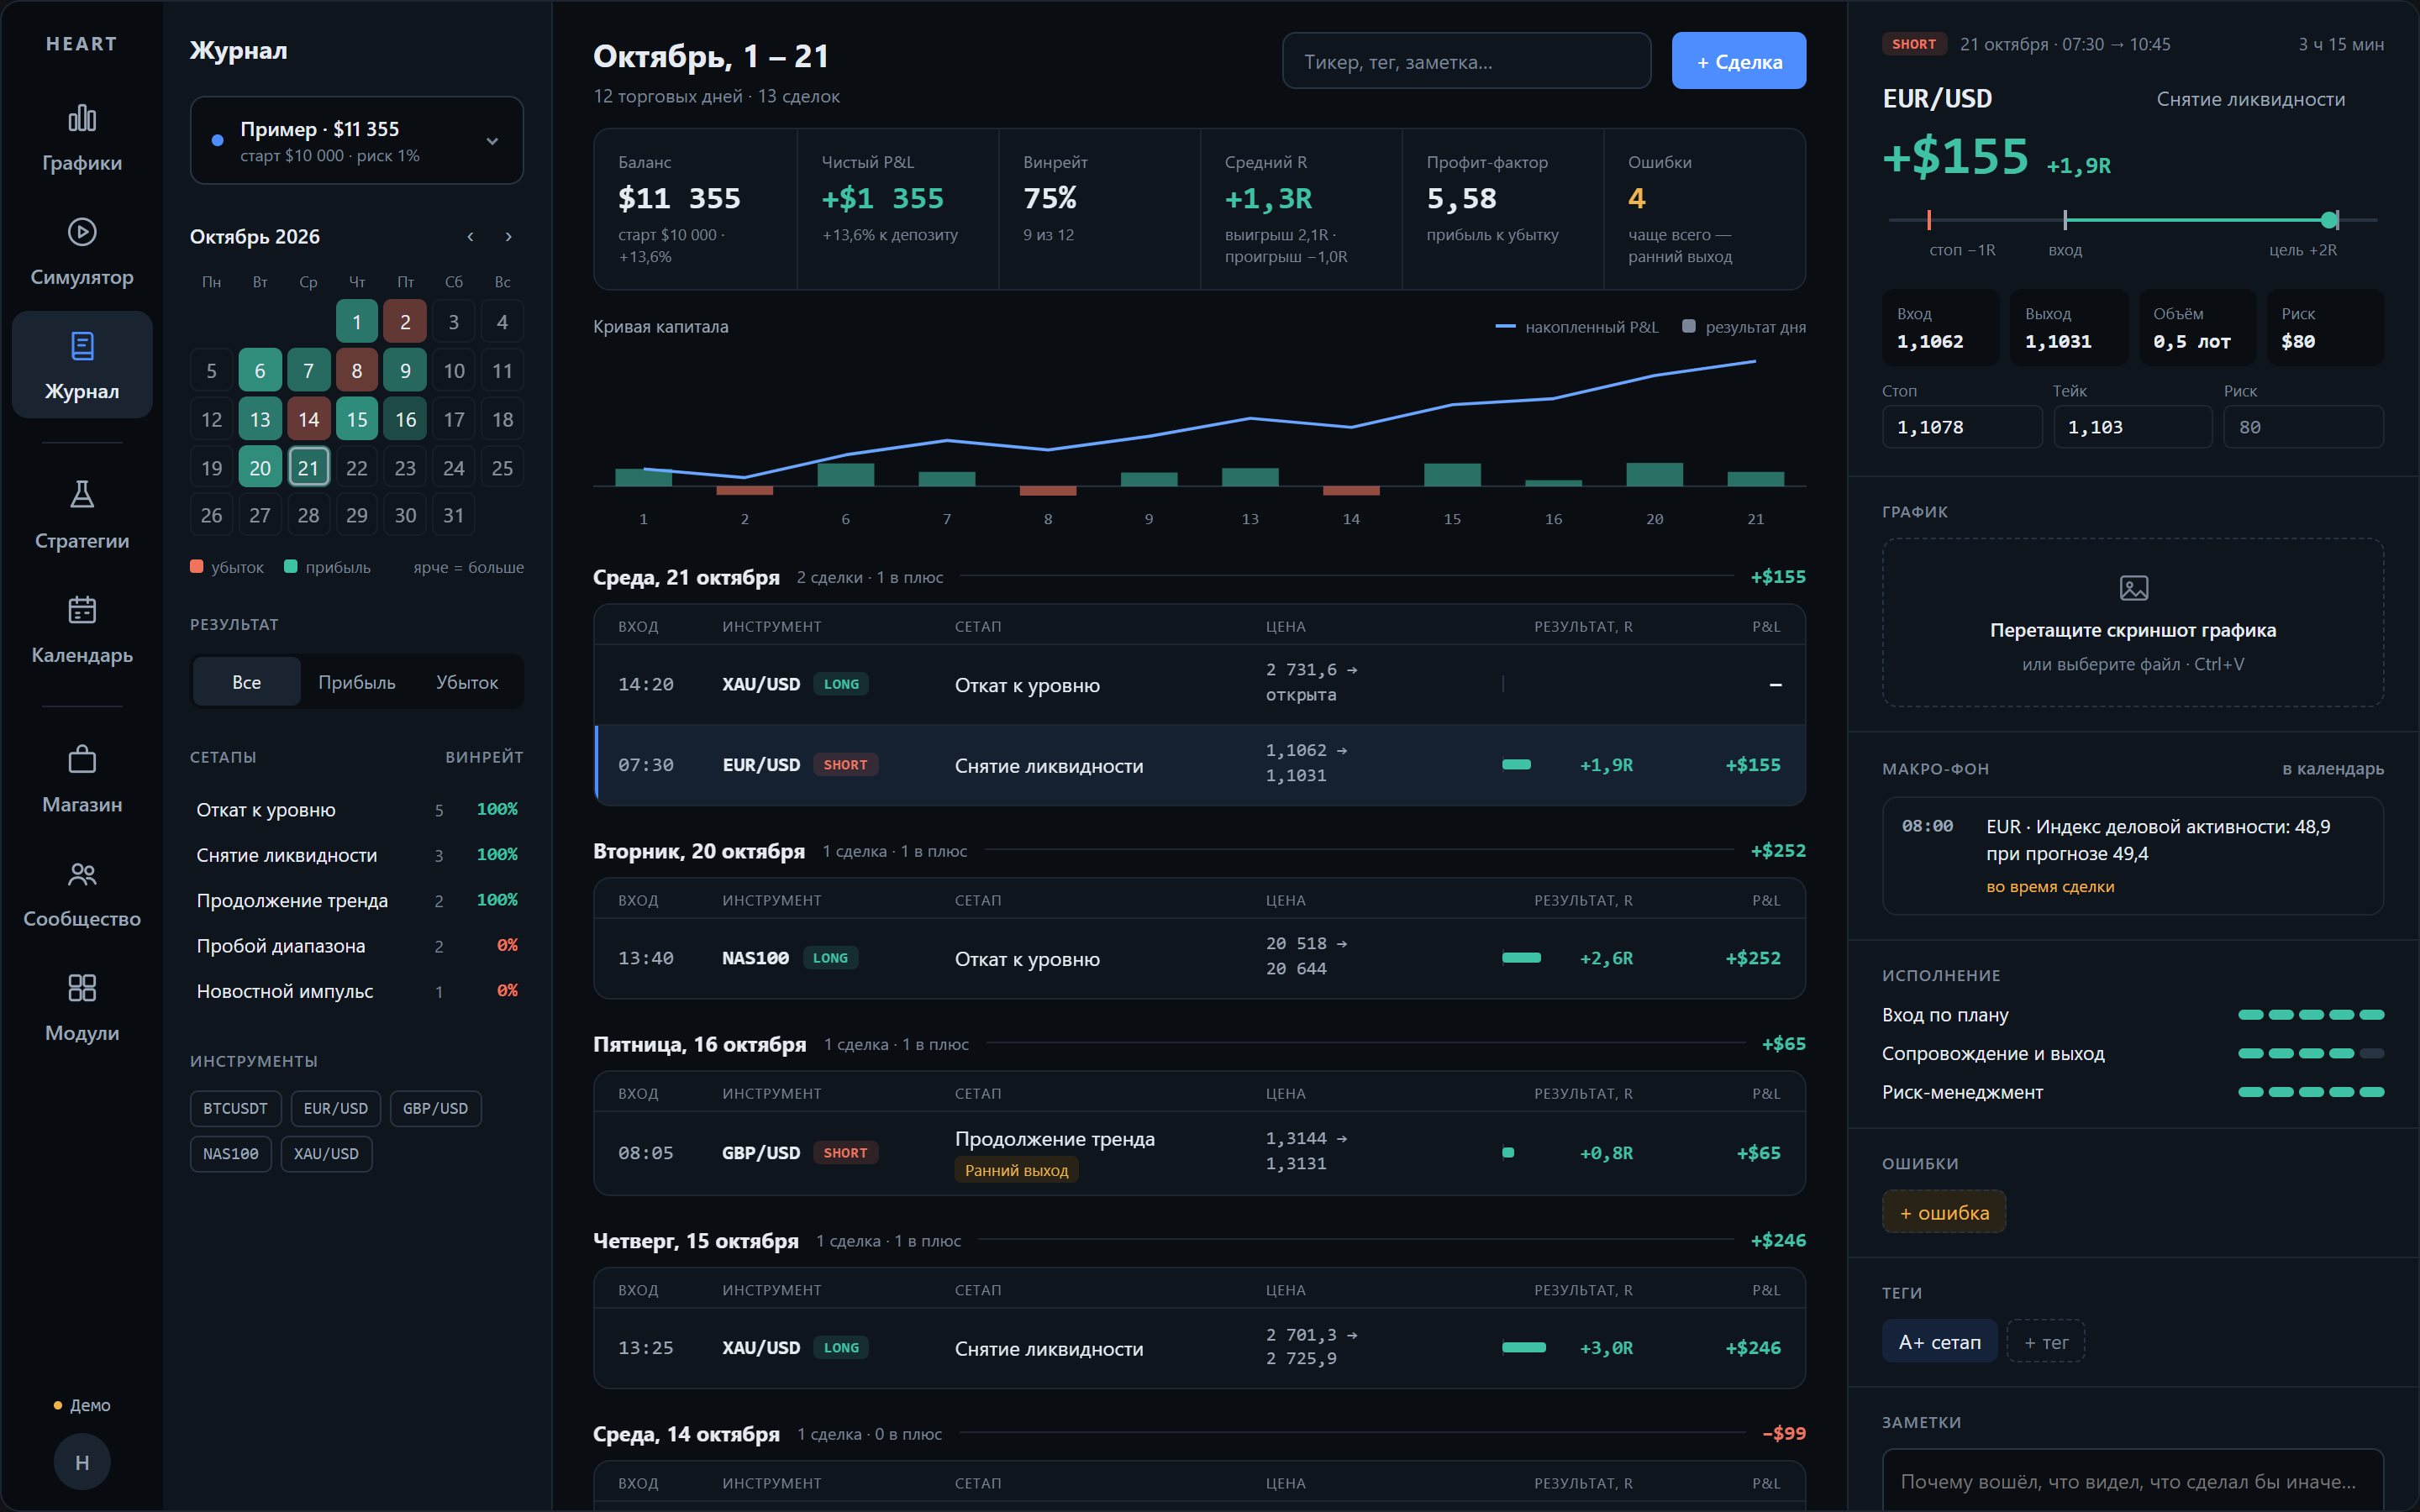
Task: Select the Прибыль result filter
Action: click(357, 682)
